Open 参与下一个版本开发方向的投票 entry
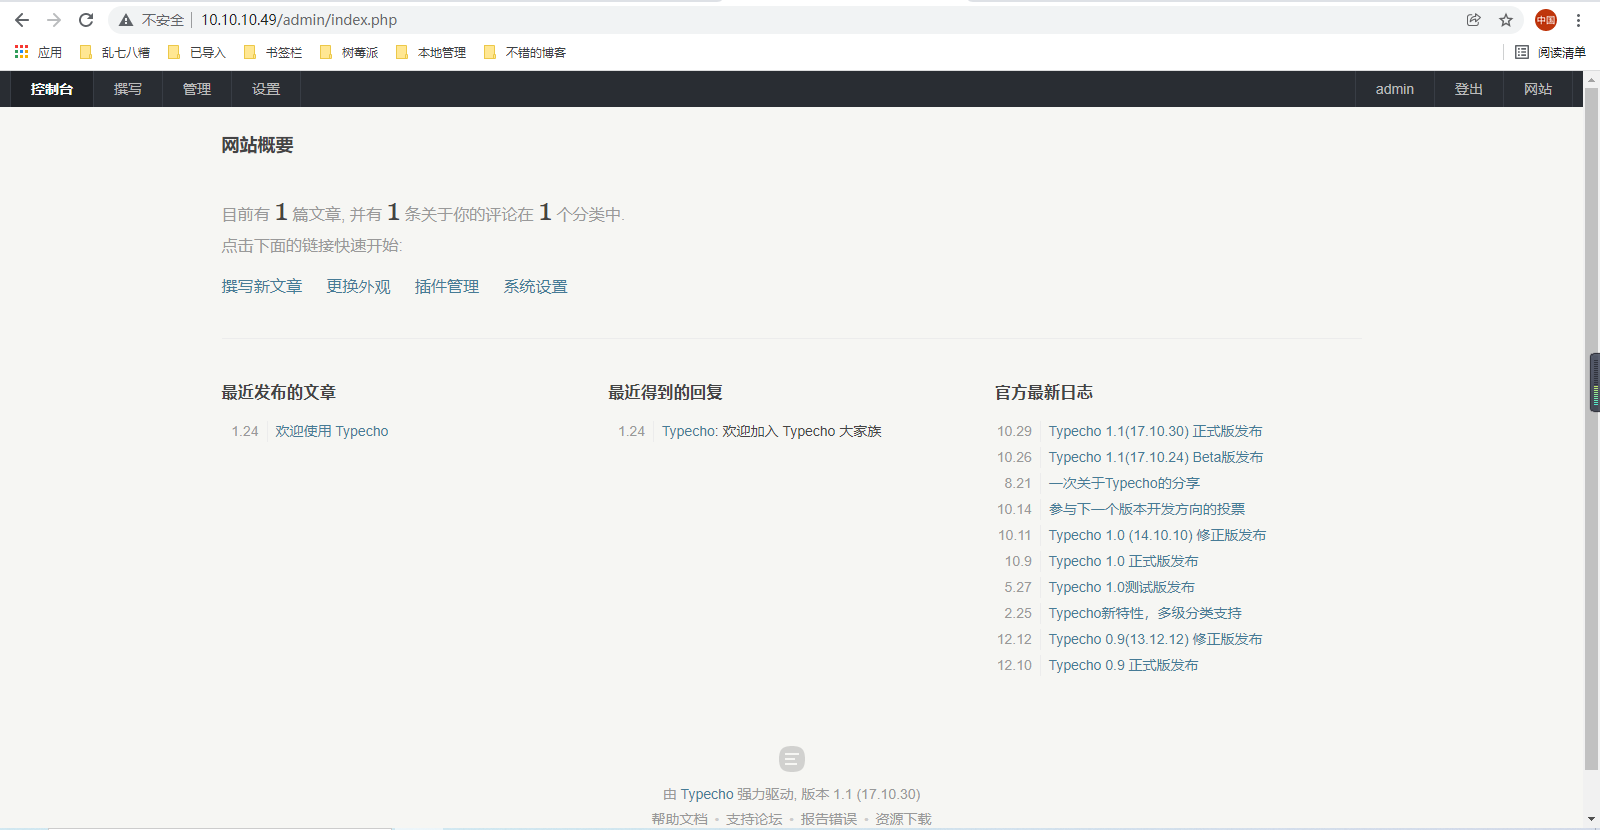The width and height of the screenshot is (1600, 830). (1147, 510)
